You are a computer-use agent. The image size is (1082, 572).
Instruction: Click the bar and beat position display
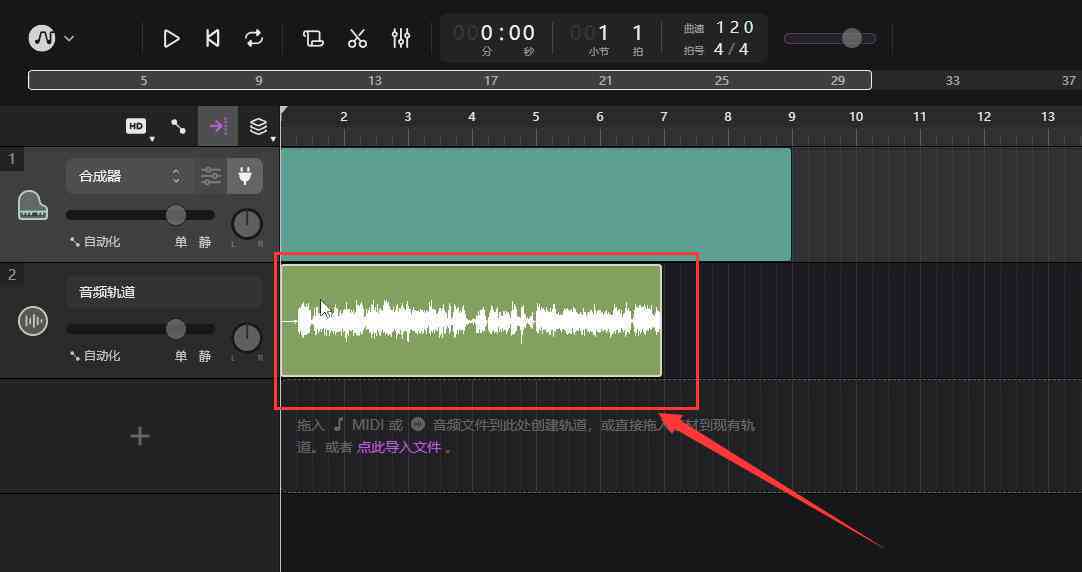(607, 39)
